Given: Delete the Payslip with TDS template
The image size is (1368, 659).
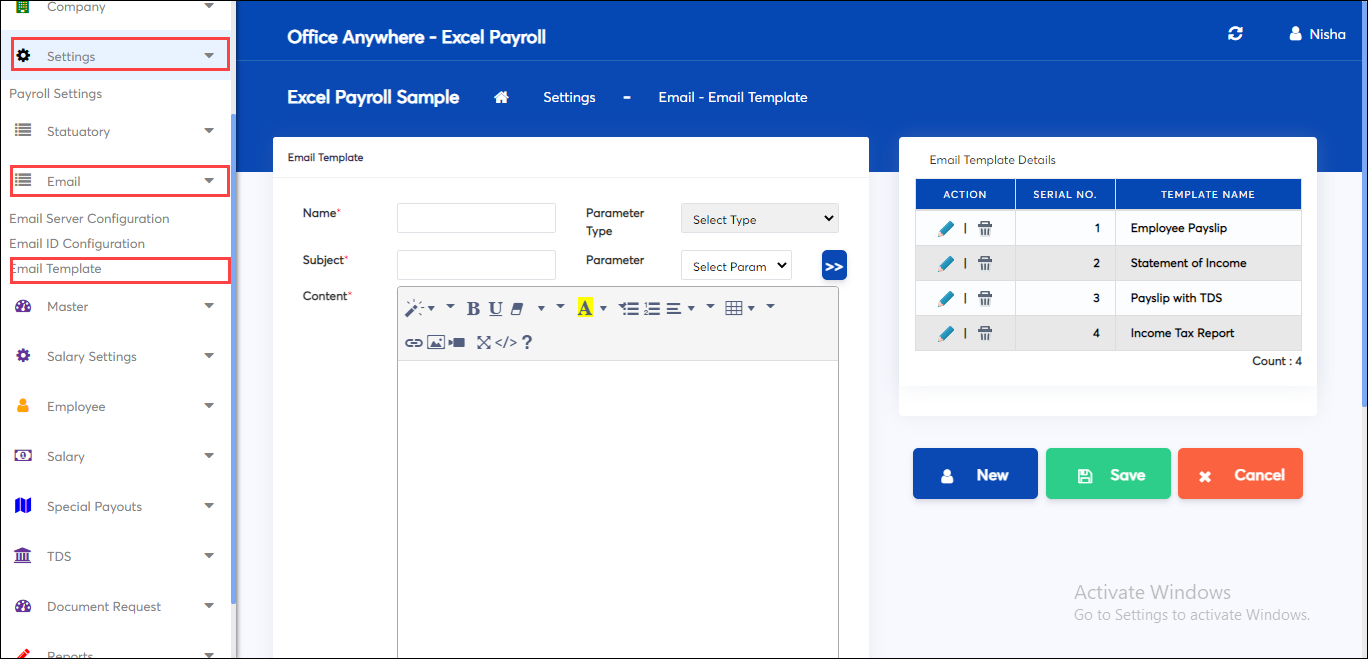Looking at the screenshot, I should click(x=985, y=298).
